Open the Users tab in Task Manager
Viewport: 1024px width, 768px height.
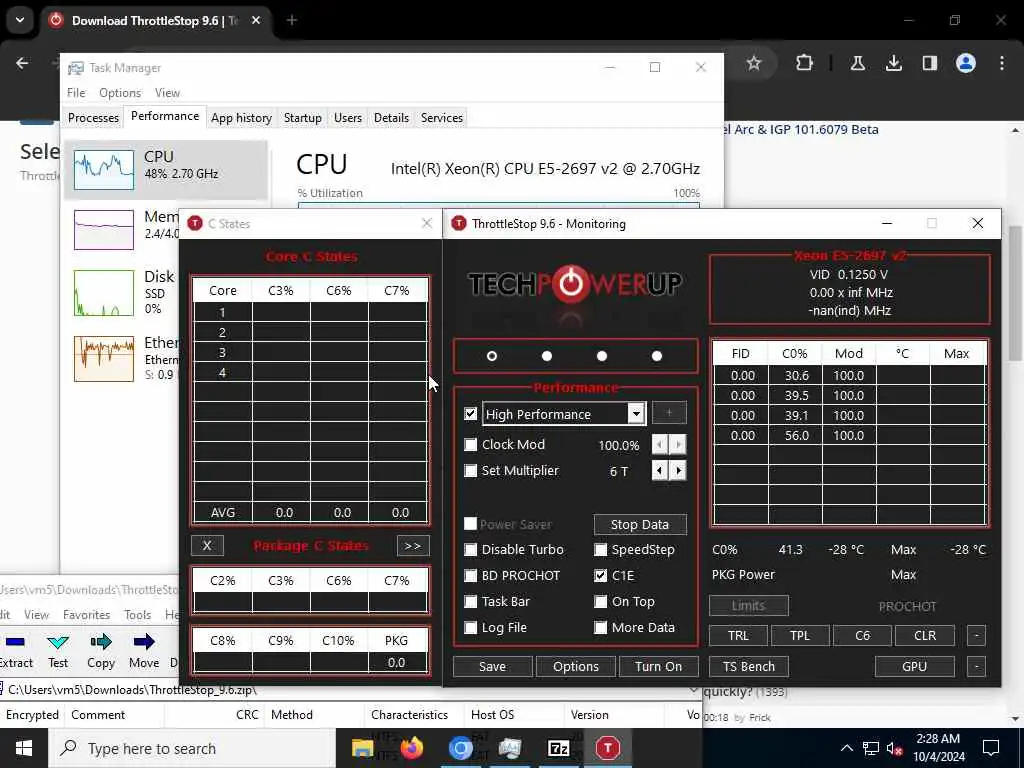pos(347,118)
